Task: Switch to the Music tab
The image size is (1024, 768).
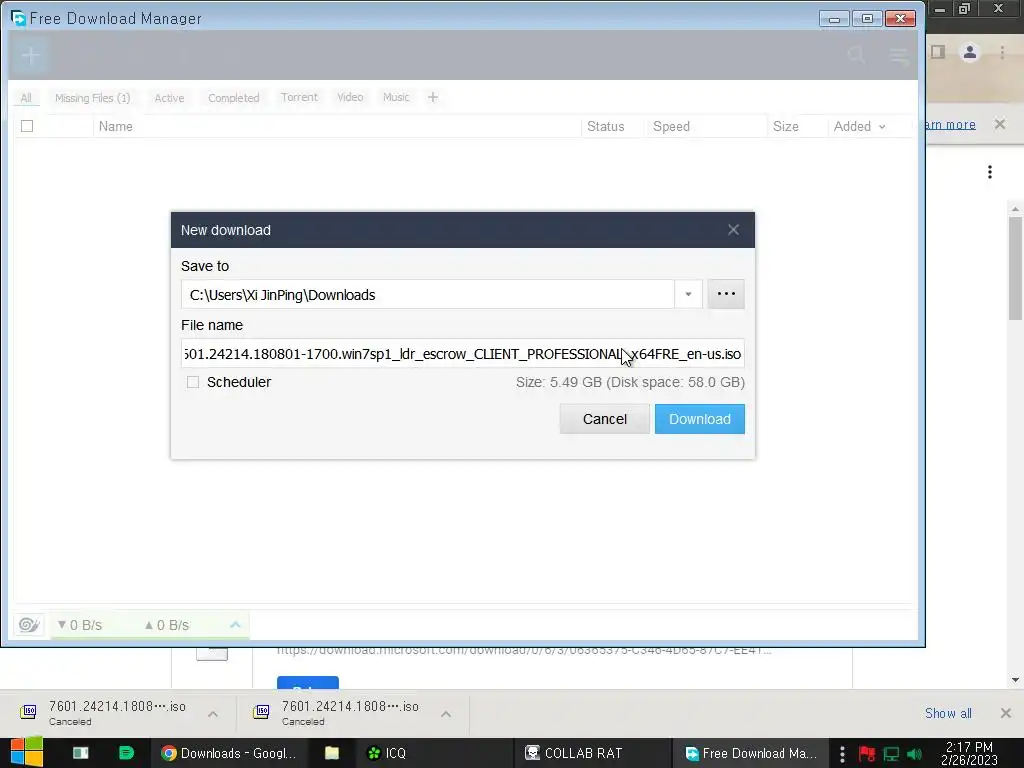Action: tap(396, 97)
